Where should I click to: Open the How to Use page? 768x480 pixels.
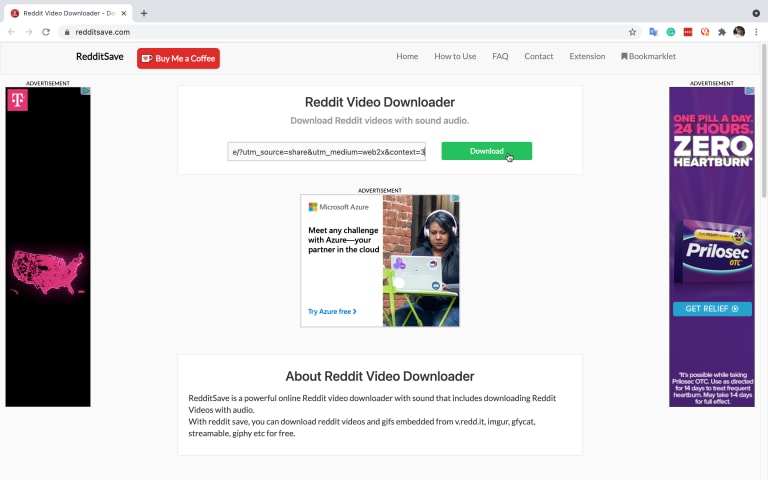click(455, 56)
